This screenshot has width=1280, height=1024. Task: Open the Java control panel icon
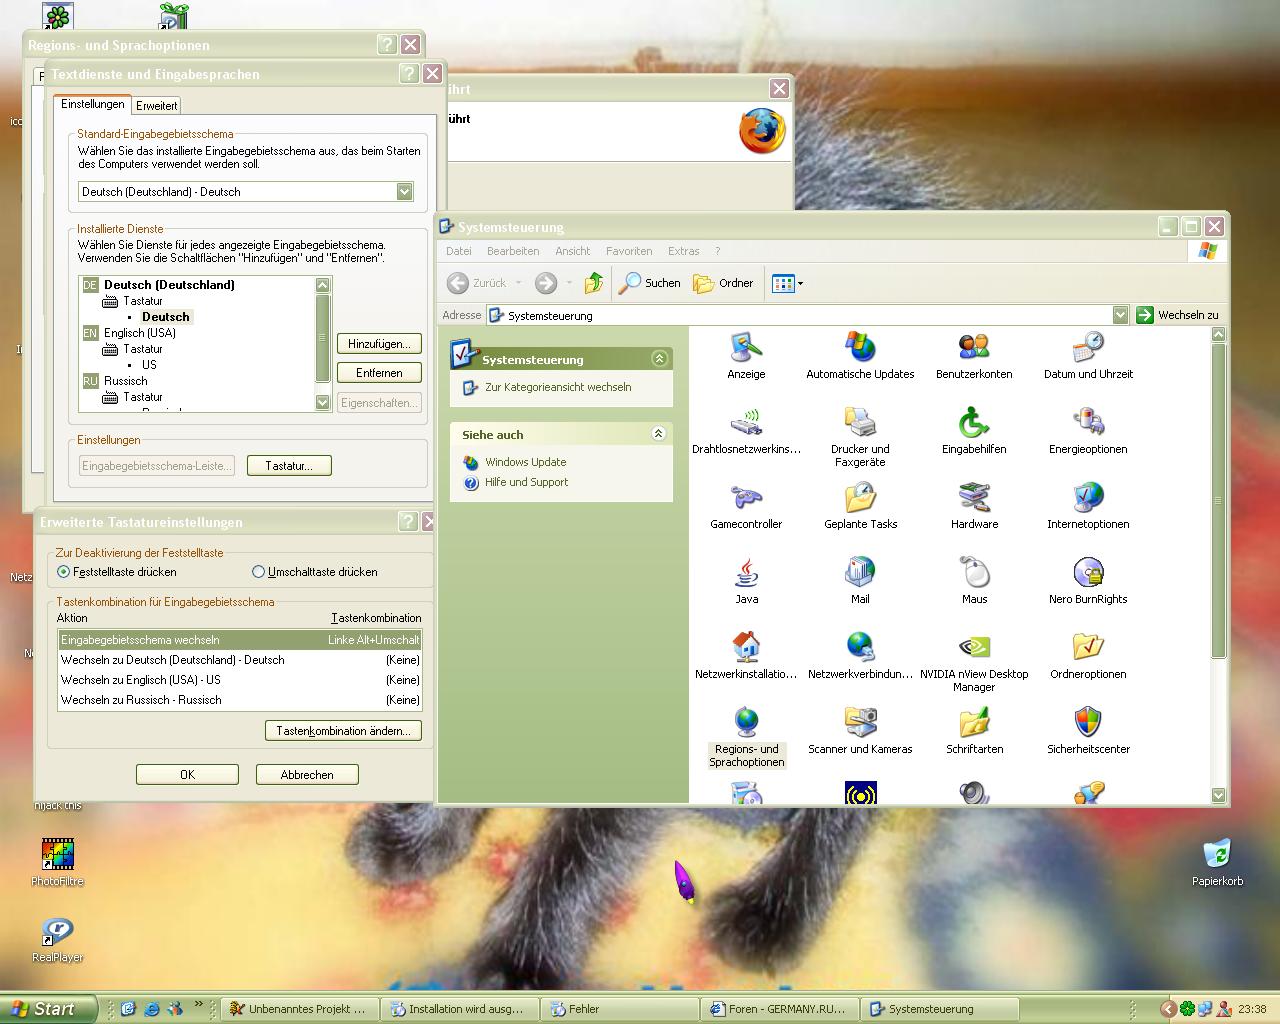(x=746, y=573)
